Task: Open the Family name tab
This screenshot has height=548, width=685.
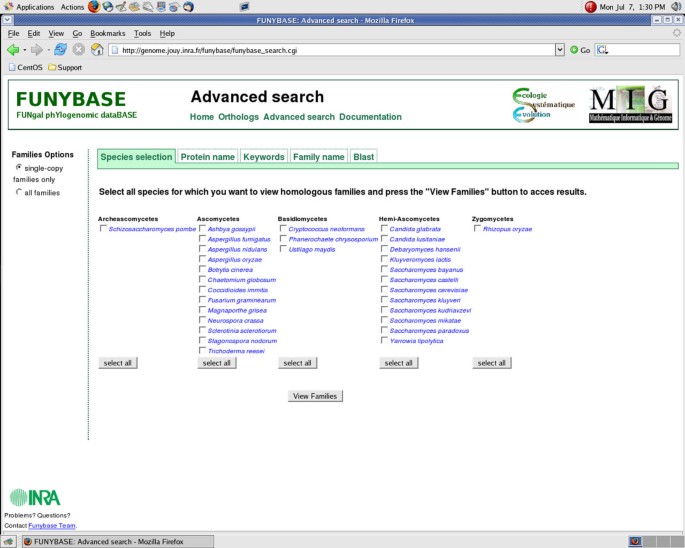Action: 318,157
